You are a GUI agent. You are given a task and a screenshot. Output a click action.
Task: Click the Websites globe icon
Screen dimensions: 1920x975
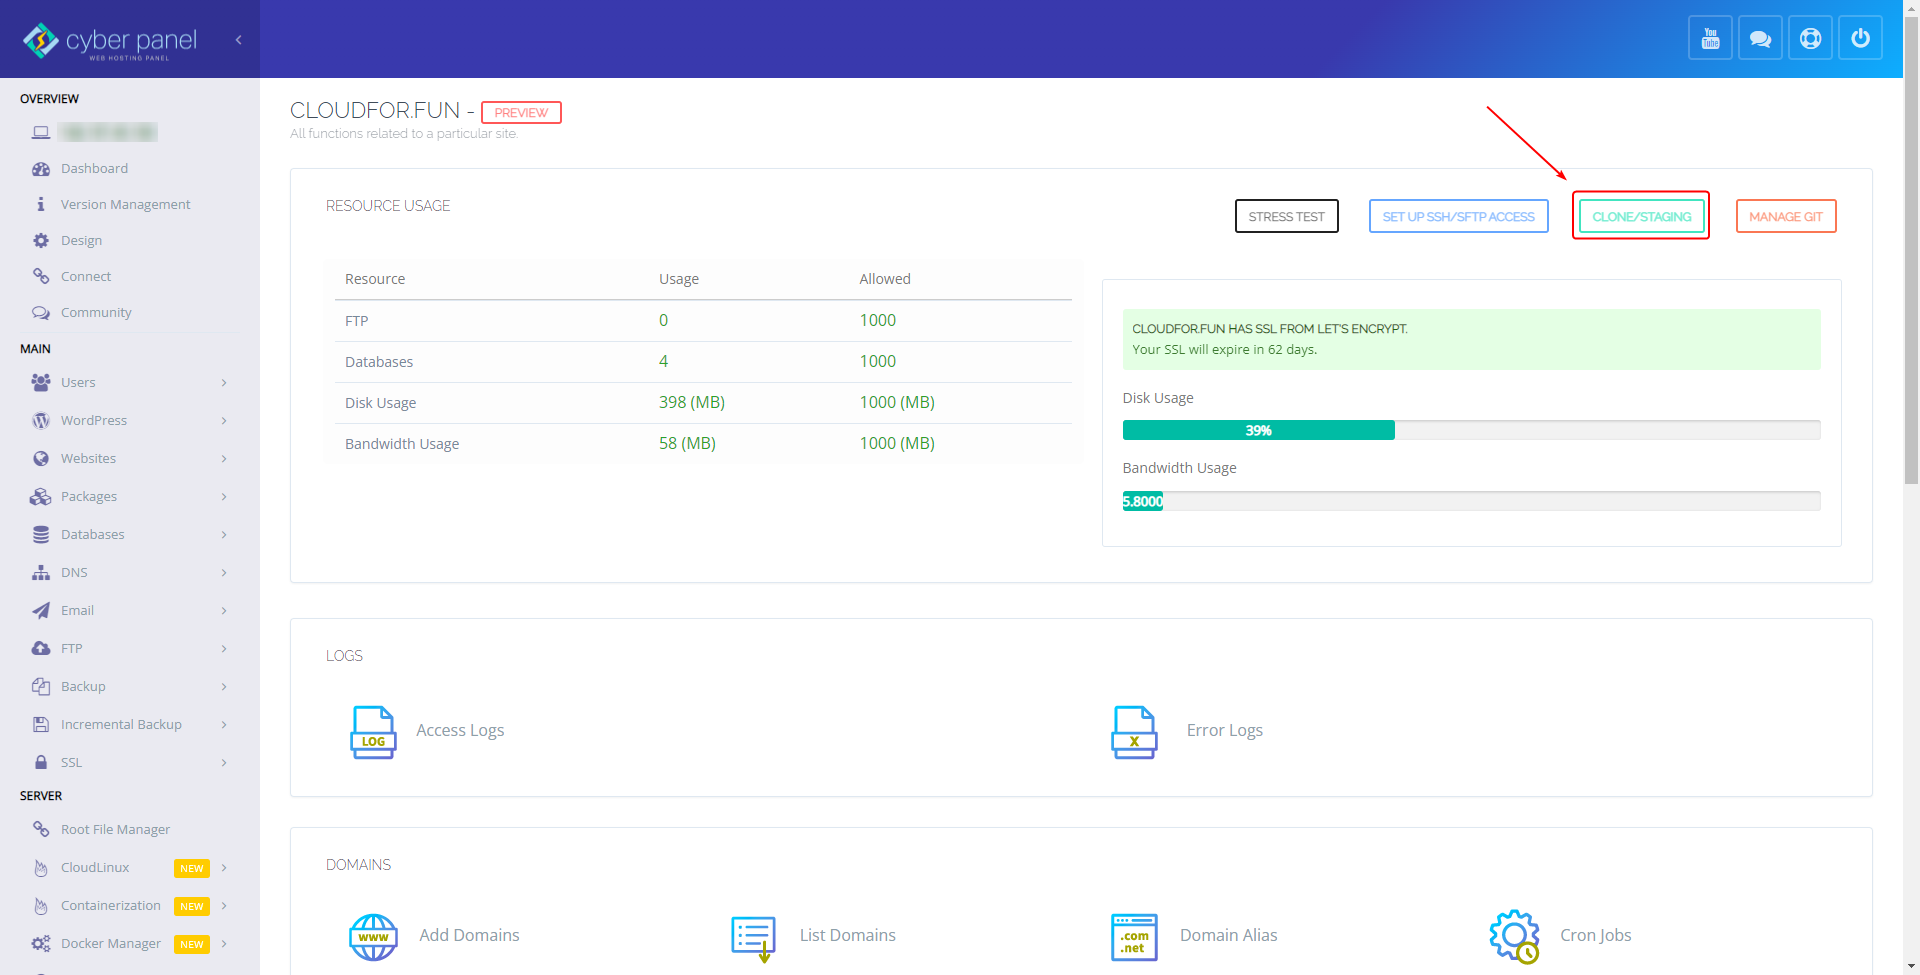(x=41, y=459)
